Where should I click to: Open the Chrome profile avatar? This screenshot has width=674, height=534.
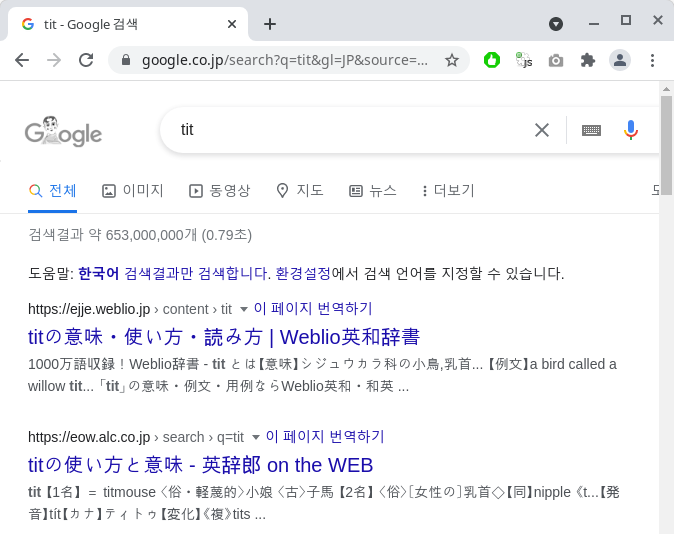(x=620, y=60)
